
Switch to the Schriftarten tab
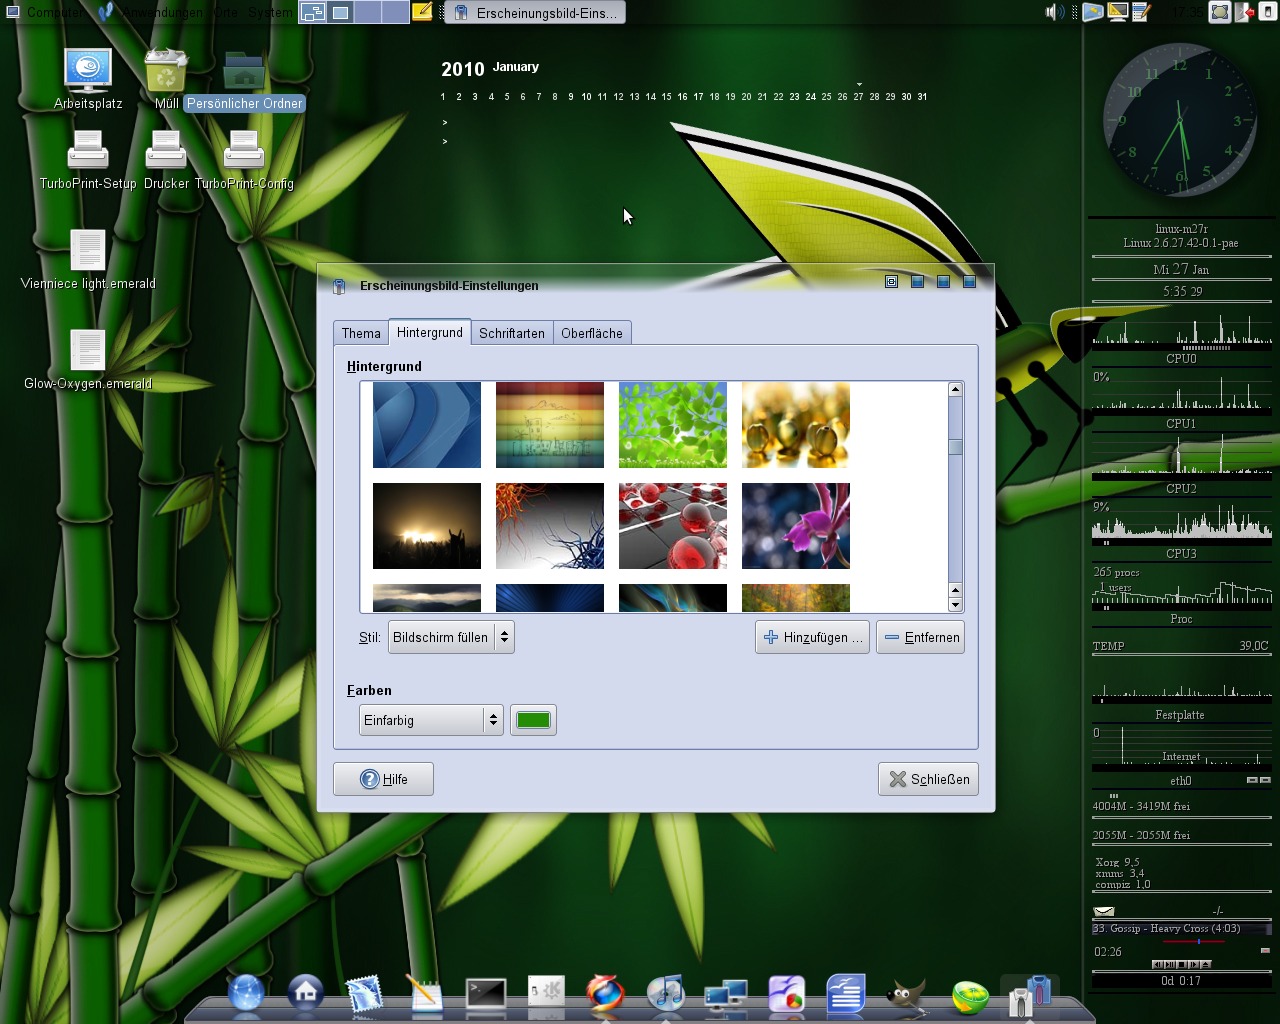point(512,333)
